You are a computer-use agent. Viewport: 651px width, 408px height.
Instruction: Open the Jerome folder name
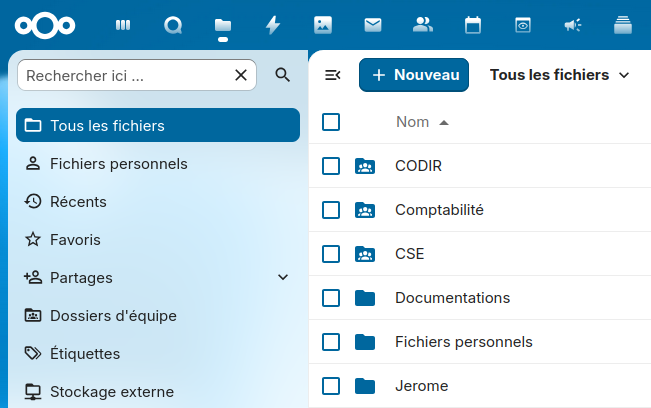(x=421, y=386)
